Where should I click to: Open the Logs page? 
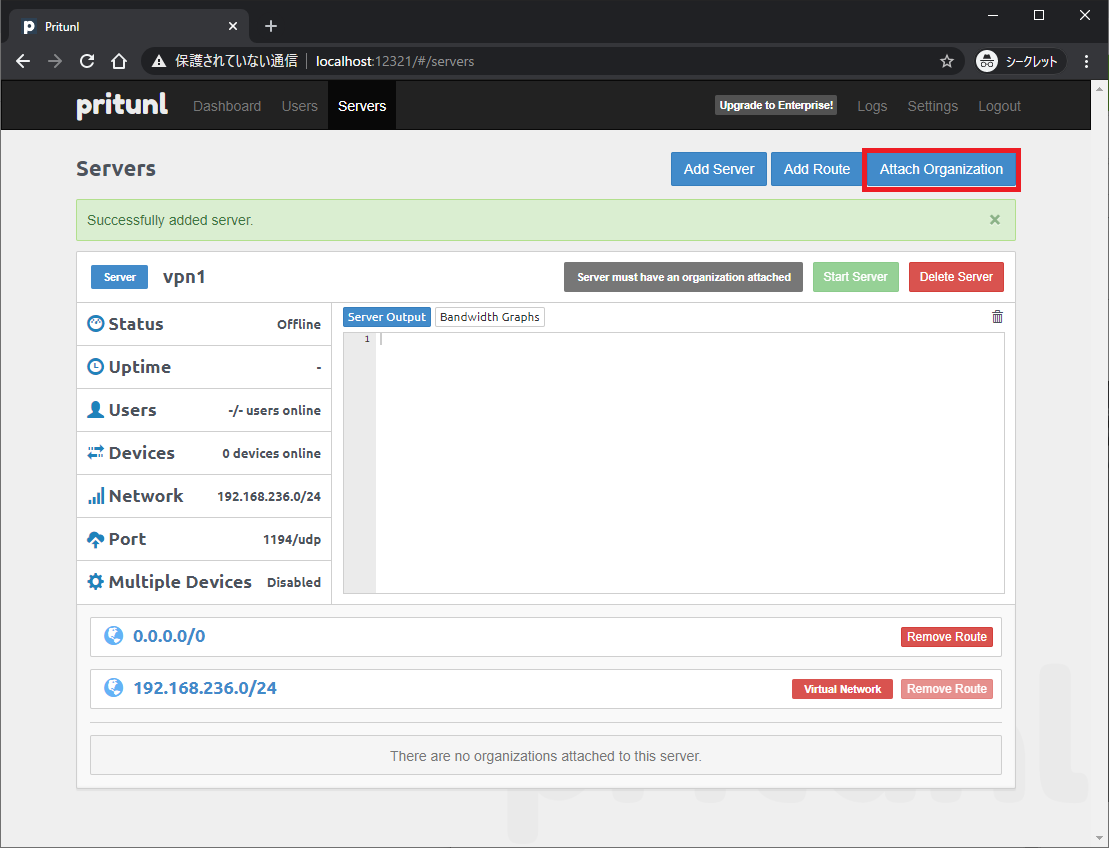point(871,105)
